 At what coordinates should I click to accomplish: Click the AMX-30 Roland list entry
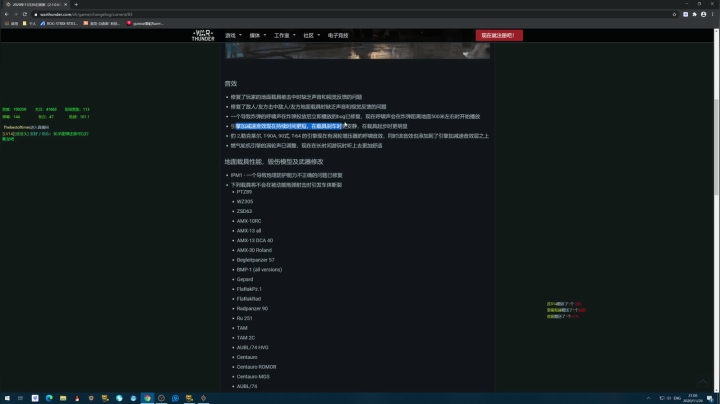coord(254,250)
